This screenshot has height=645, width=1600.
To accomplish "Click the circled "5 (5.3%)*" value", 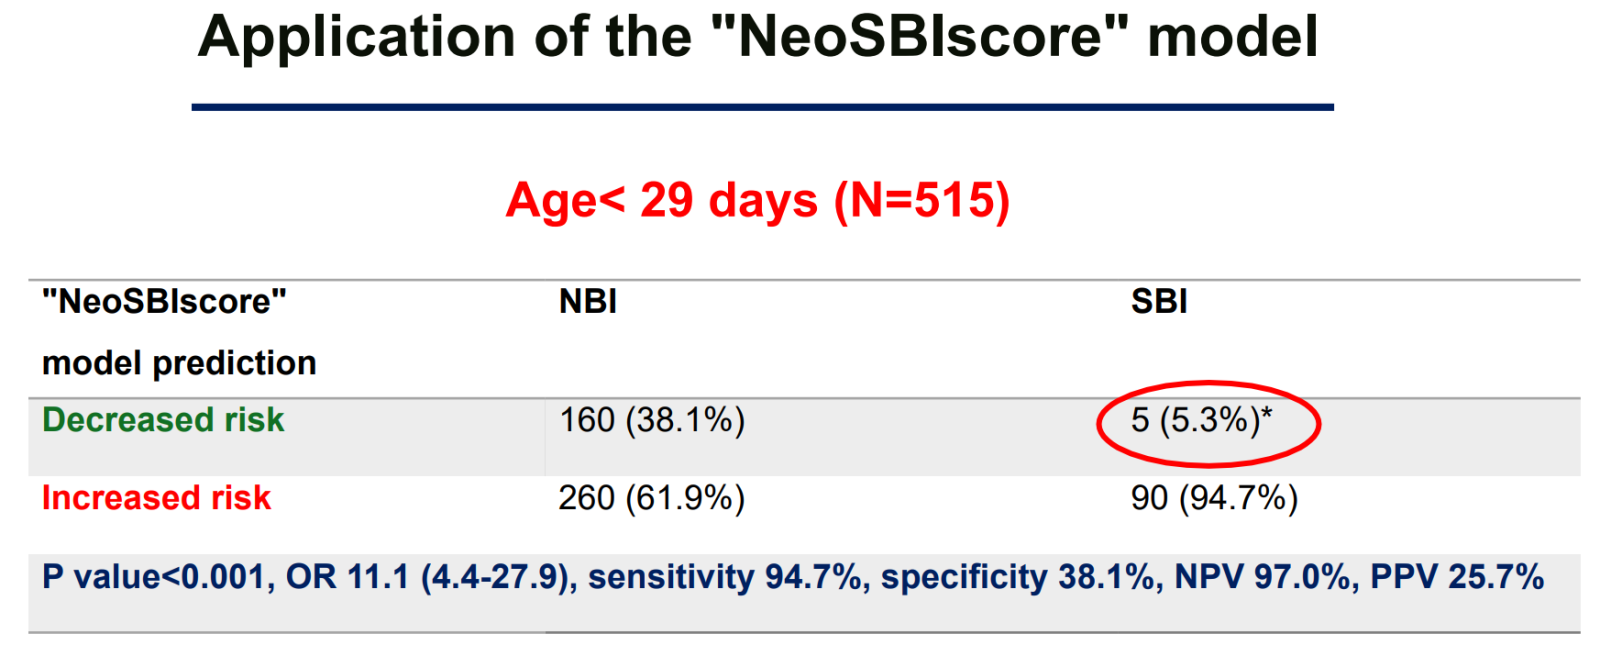I will click(x=1201, y=421).
